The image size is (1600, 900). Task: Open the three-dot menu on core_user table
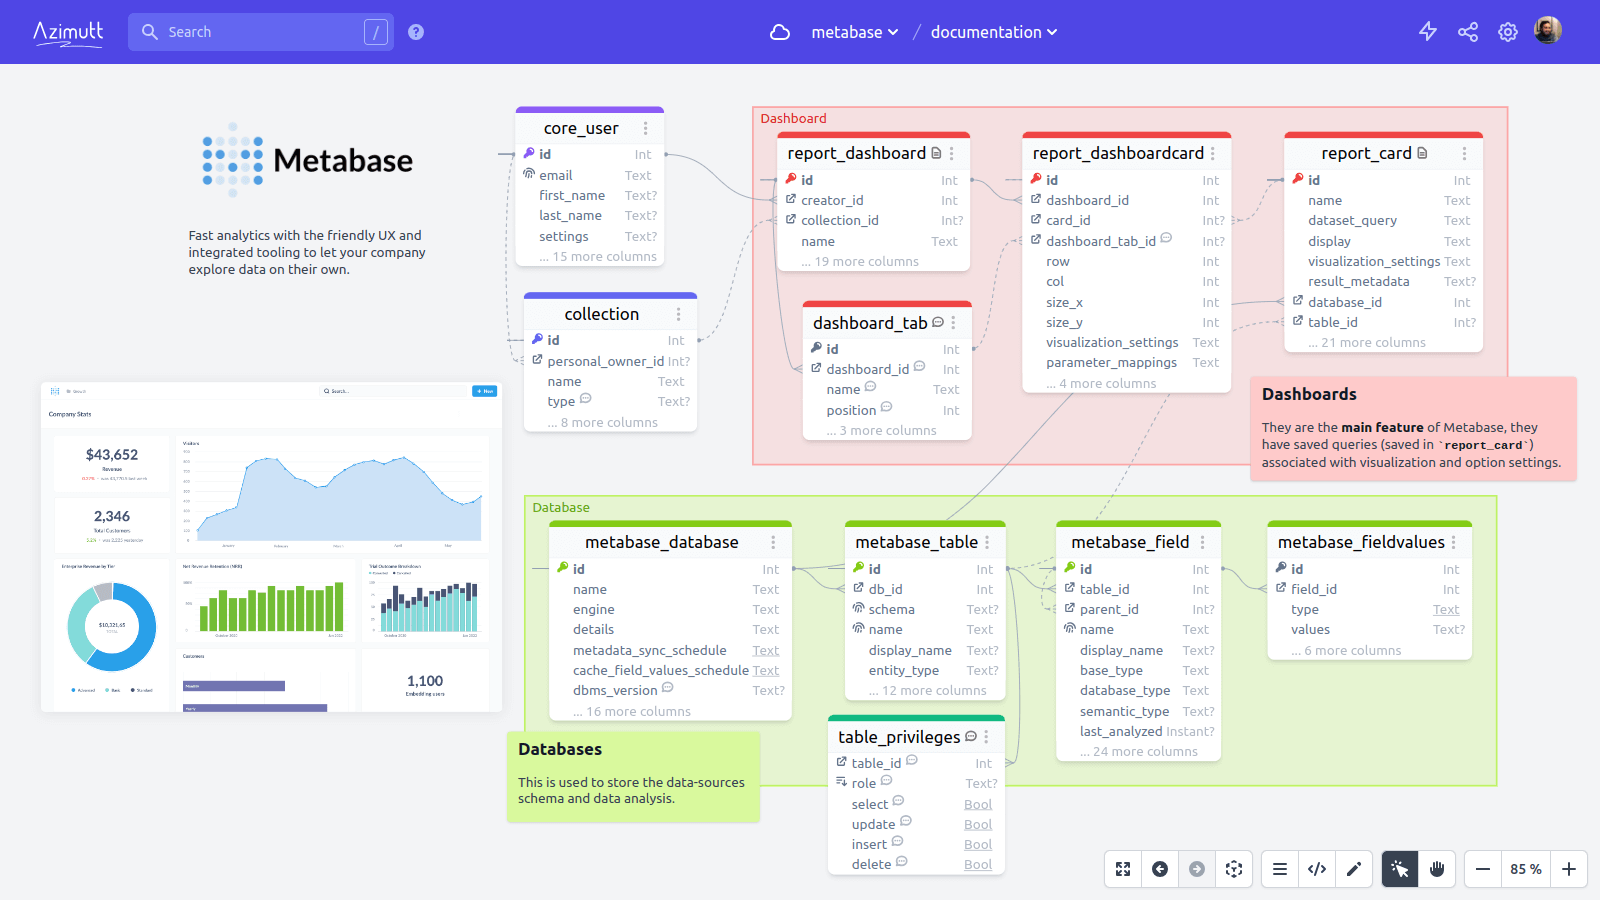pos(645,128)
